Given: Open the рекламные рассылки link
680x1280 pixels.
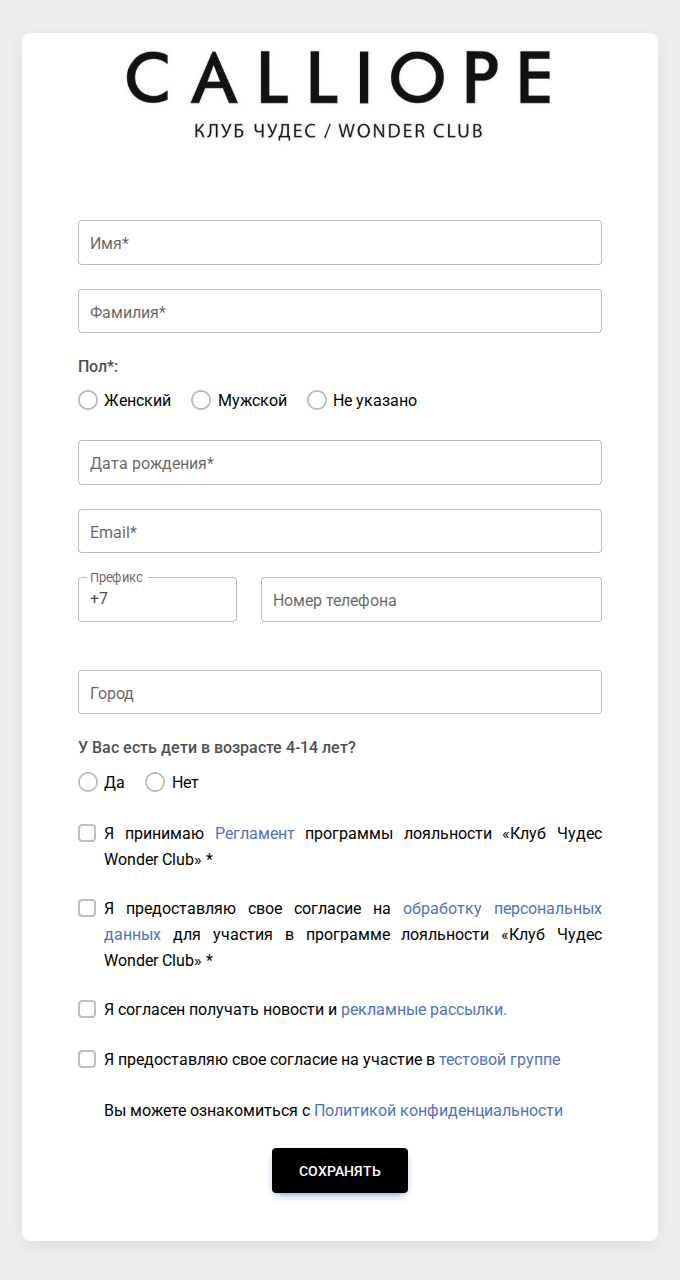Looking at the screenshot, I should click(x=424, y=1009).
